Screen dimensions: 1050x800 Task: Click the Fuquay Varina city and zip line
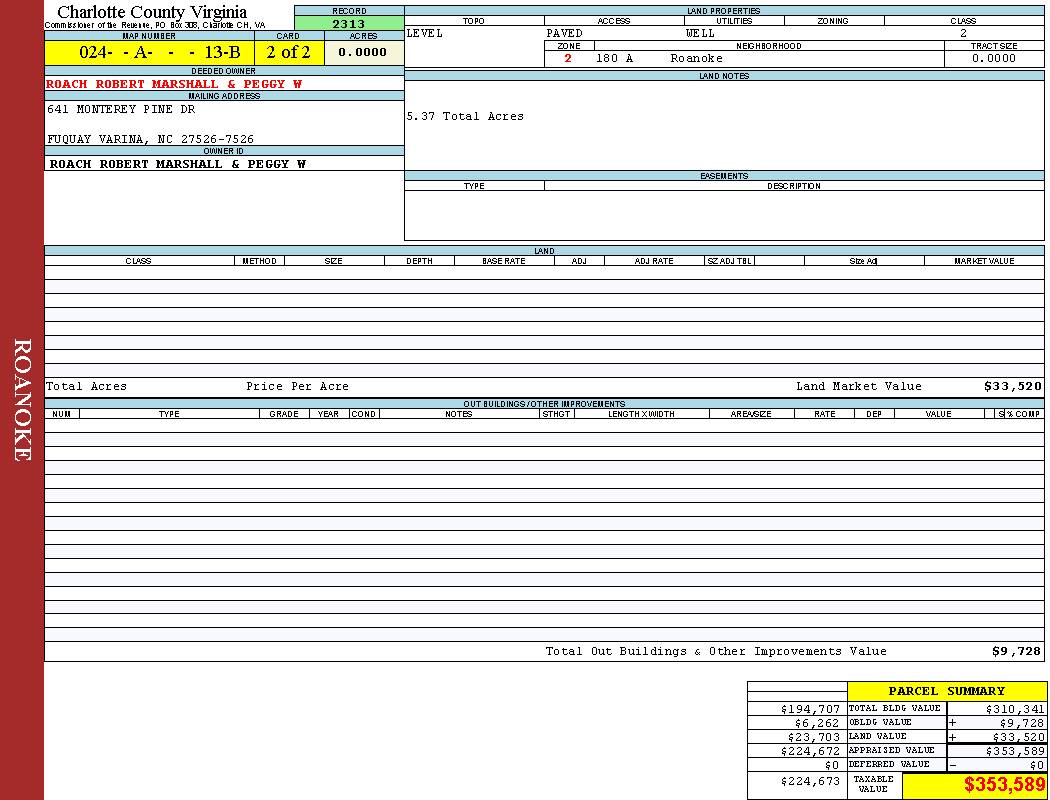[x=150, y=139]
